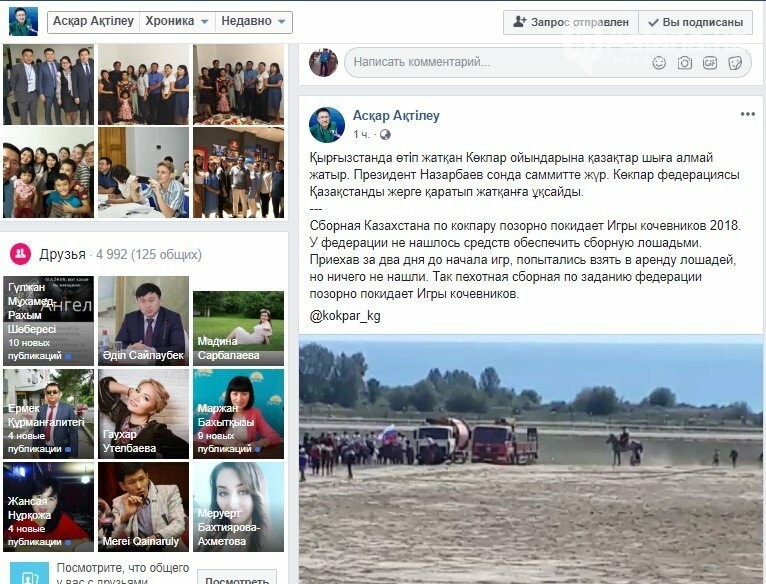Click the small profile avatar in top bar
The height and width of the screenshot is (584, 766).
click(x=23, y=21)
